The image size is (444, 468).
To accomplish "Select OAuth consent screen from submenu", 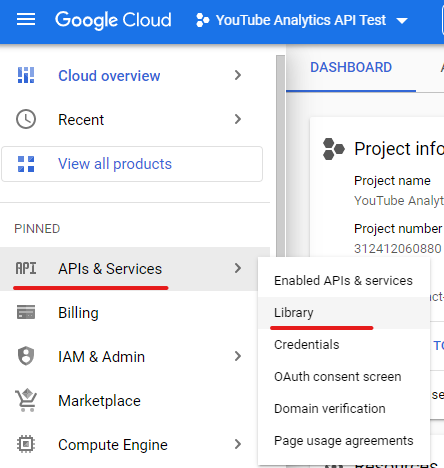I will click(344, 377).
